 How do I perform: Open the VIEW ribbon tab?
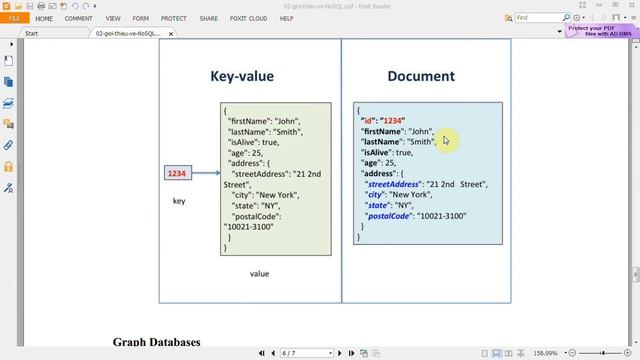tap(113, 18)
